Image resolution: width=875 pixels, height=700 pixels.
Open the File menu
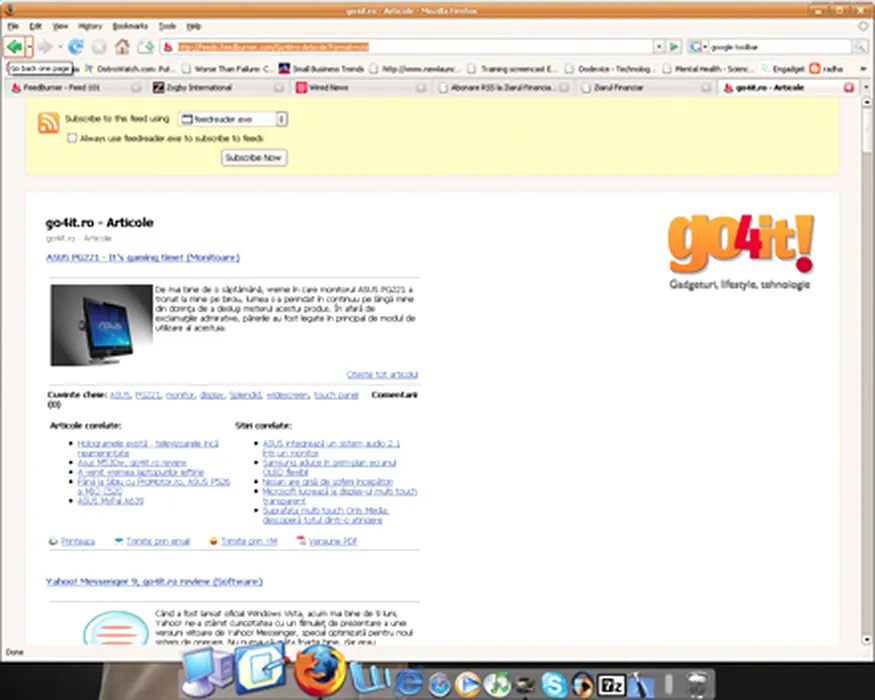coord(13,26)
